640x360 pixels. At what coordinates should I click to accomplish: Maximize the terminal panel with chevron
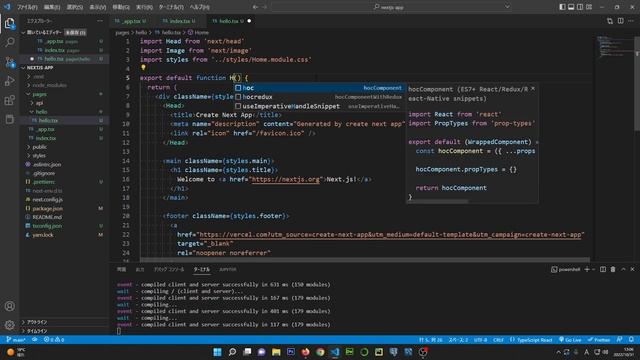(623, 269)
